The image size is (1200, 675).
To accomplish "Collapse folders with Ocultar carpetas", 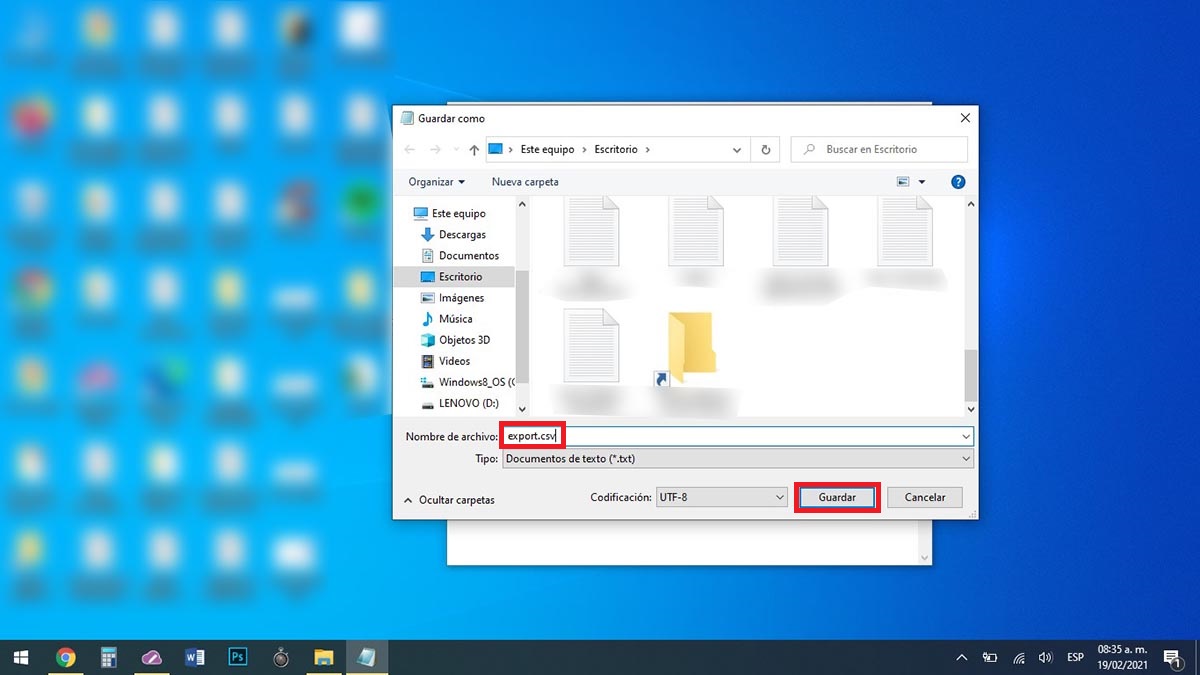I will pos(449,500).
